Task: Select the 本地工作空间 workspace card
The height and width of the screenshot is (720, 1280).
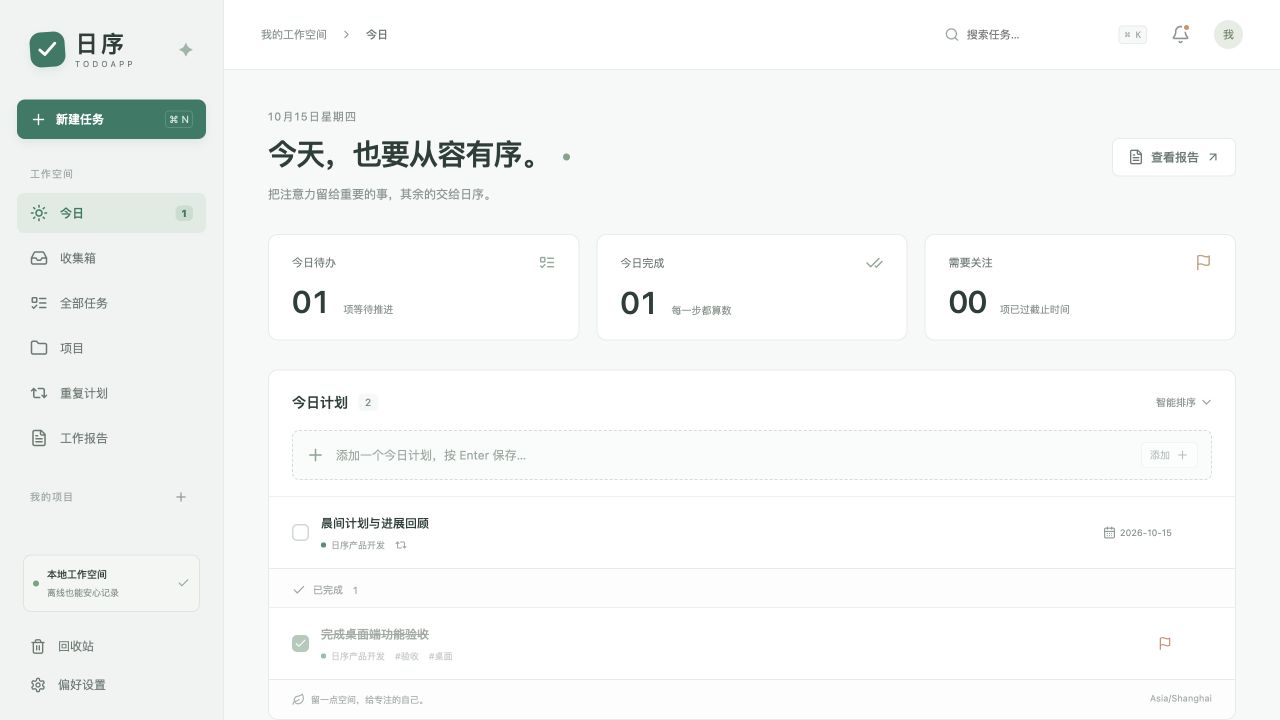Action: [x=111, y=583]
